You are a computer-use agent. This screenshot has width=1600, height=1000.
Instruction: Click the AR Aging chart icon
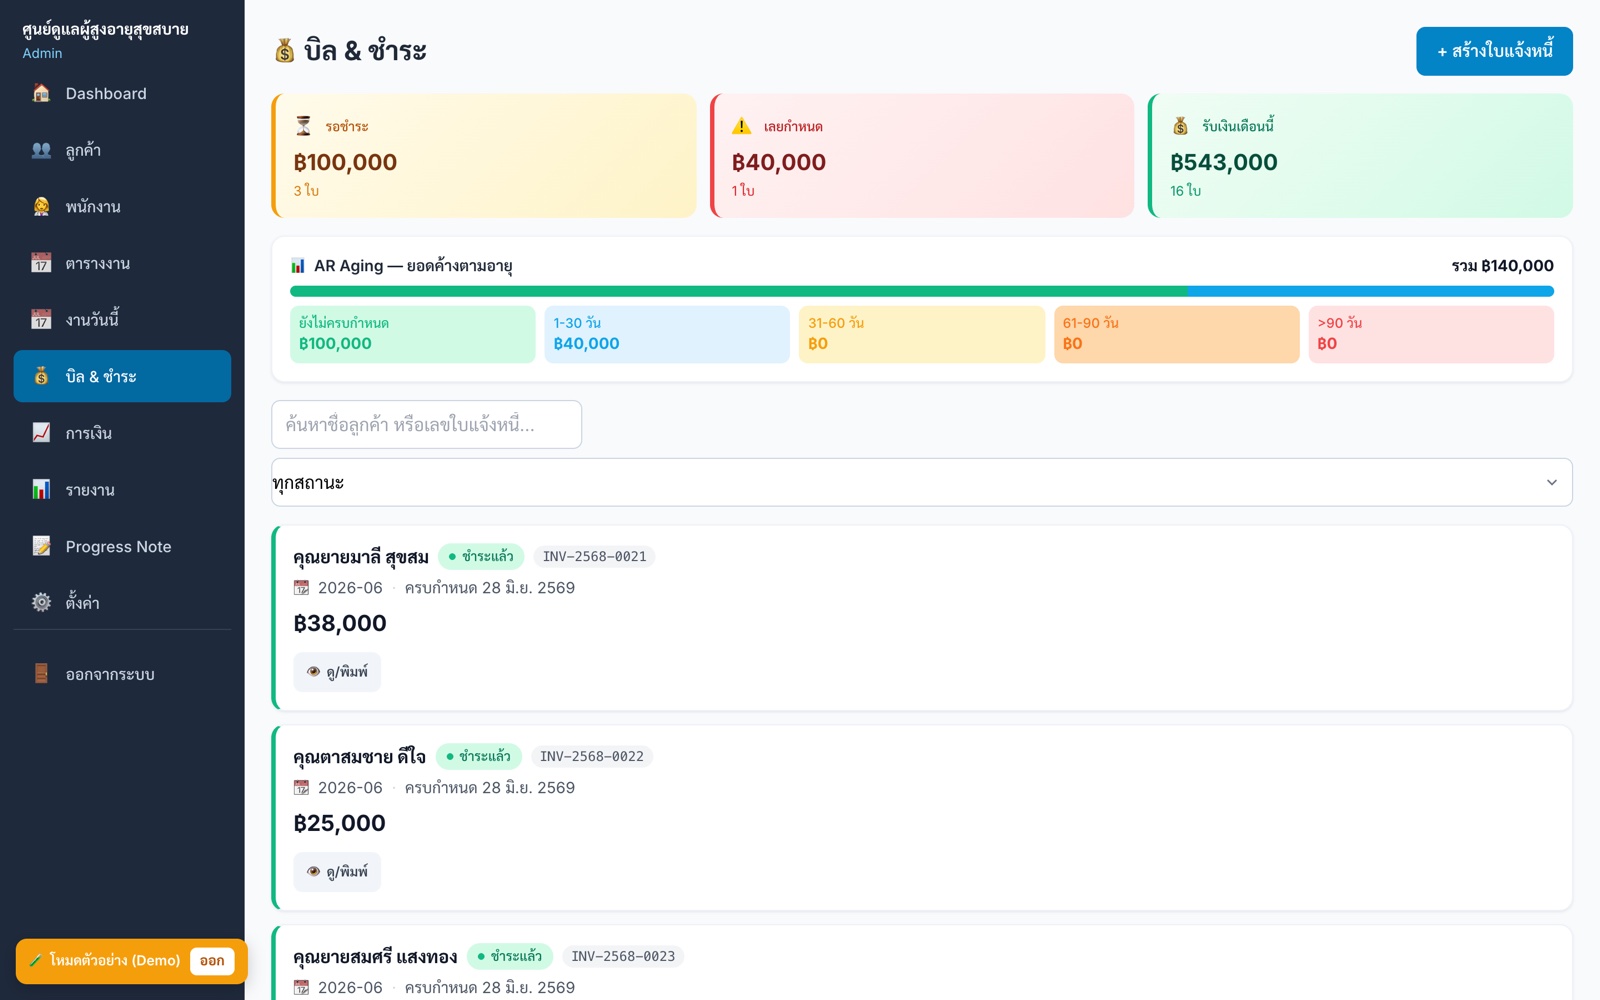[x=298, y=266]
